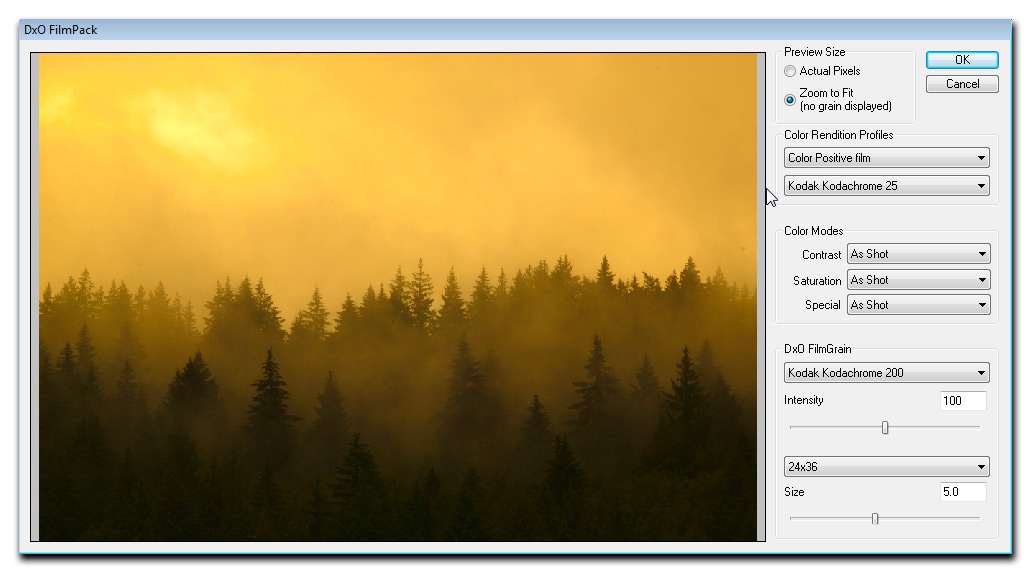The width and height of the screenshot is (1031, 573).
Task: Select the Actual Pixels radio button
Action: (x=790, y=71)
